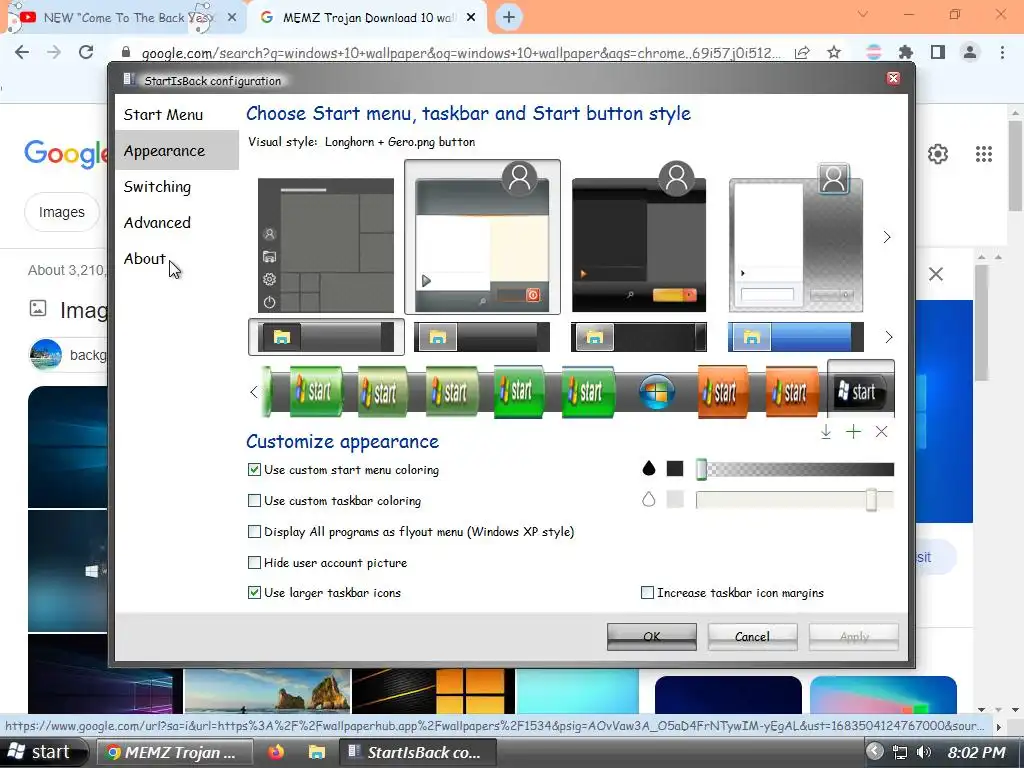
Task: Bookmark the page with star icon
Action: (x=834, y=52)
